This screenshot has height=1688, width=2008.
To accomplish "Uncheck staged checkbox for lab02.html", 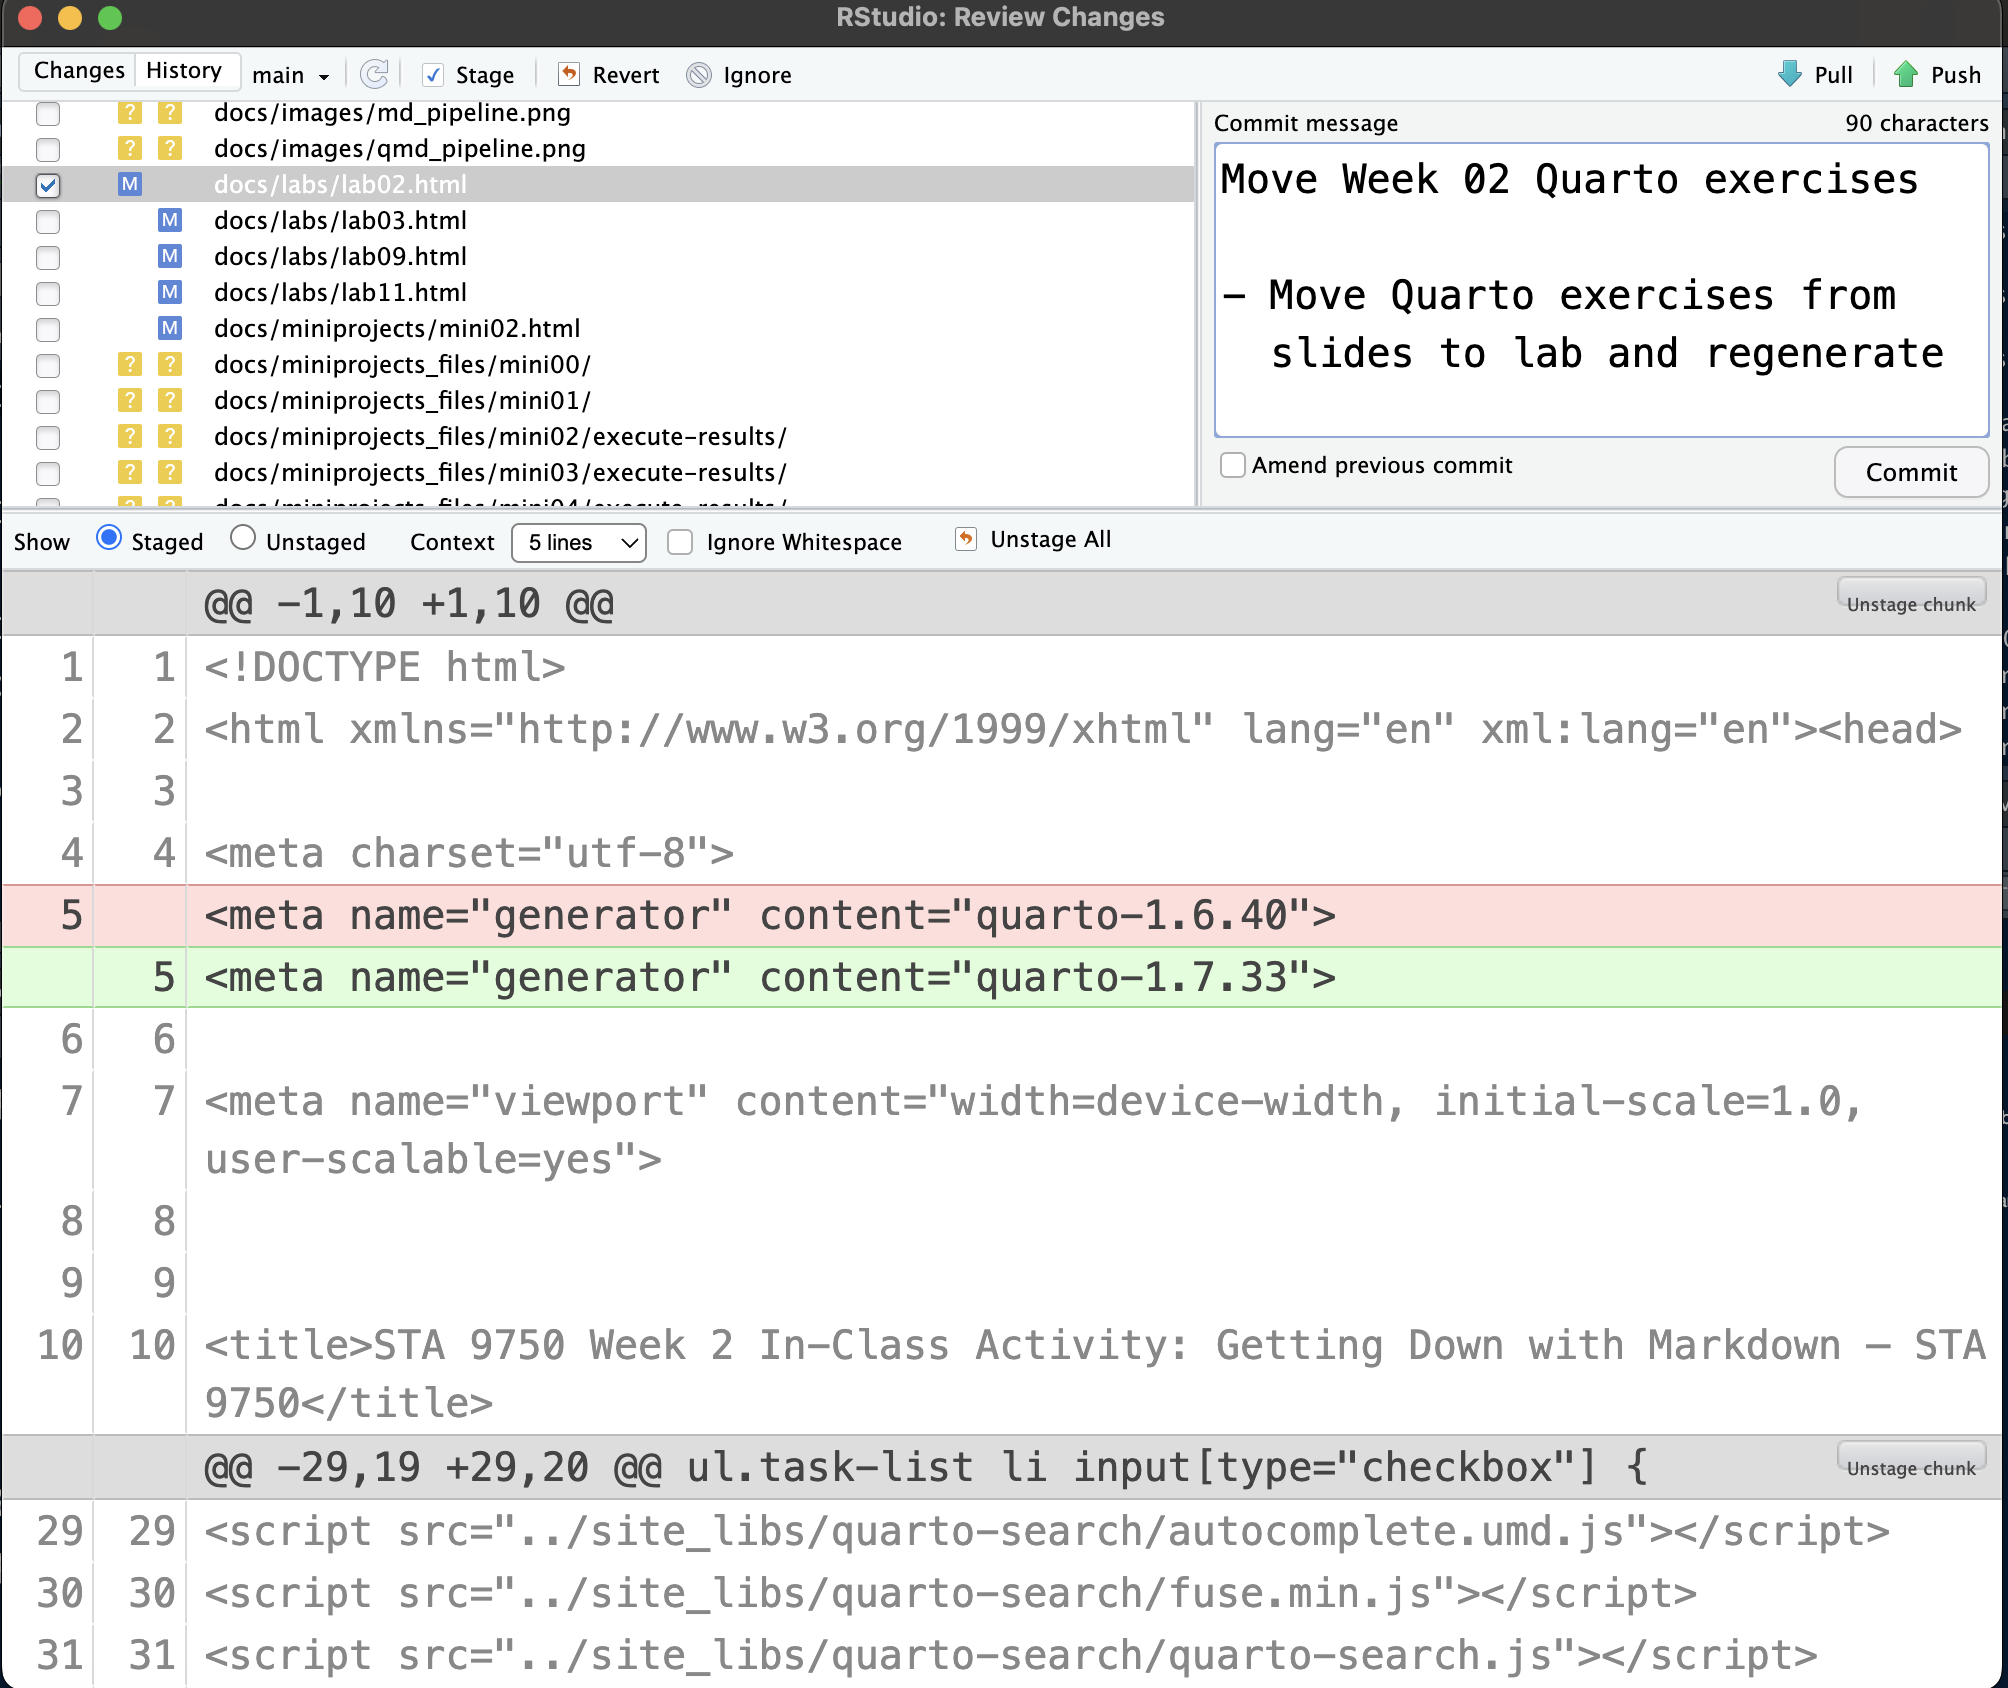I will [x=48, y=185].
